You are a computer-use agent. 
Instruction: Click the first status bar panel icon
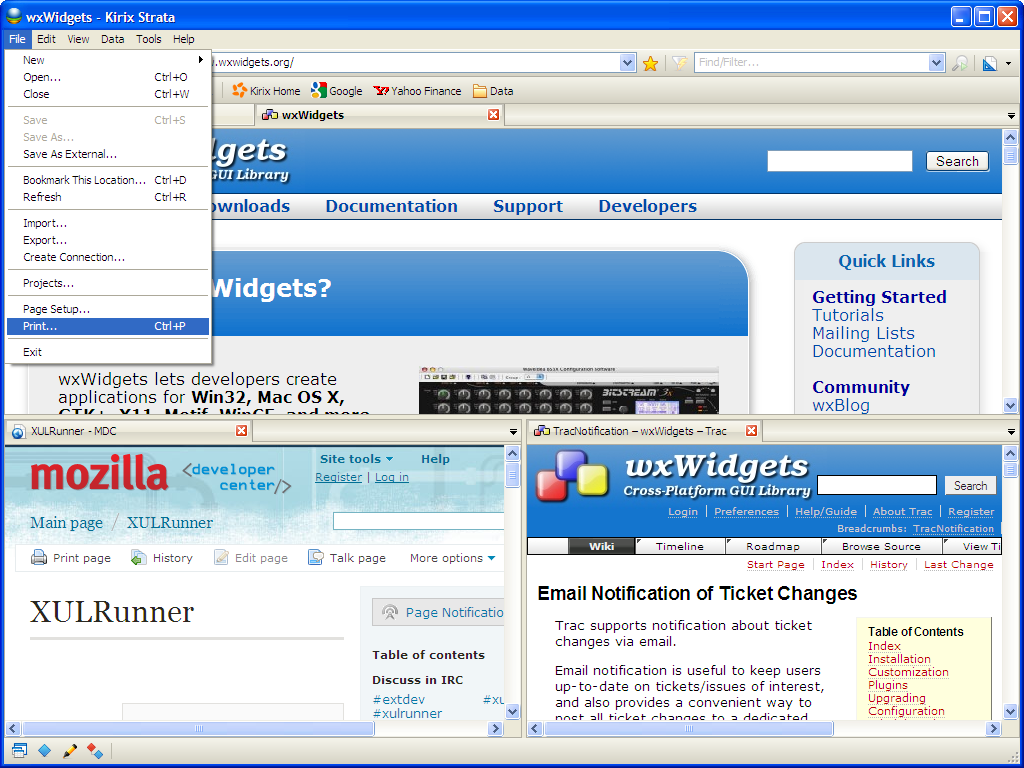pos(20,751)
